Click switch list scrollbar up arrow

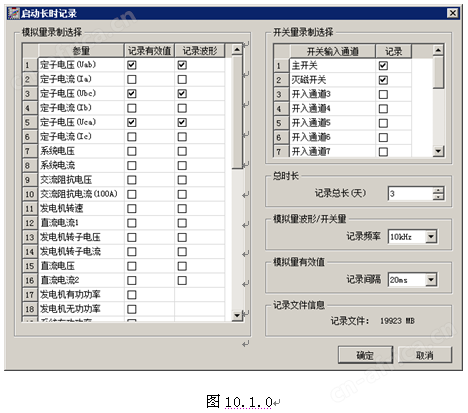tap(438, 50)
